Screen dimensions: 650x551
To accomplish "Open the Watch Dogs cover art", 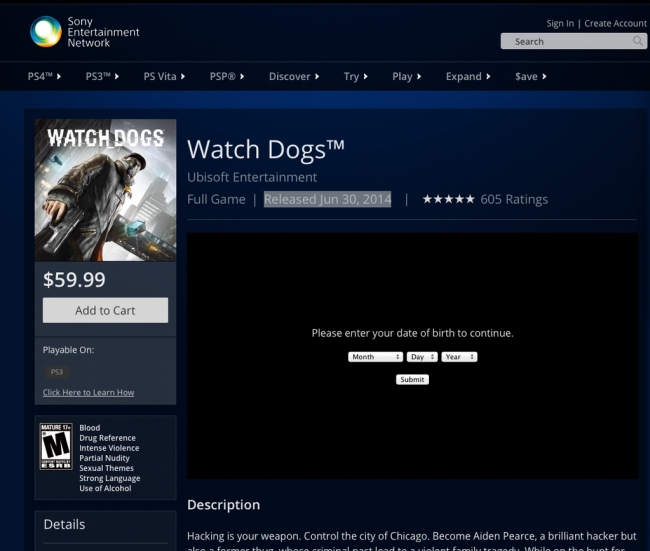I will click(105, 190).
